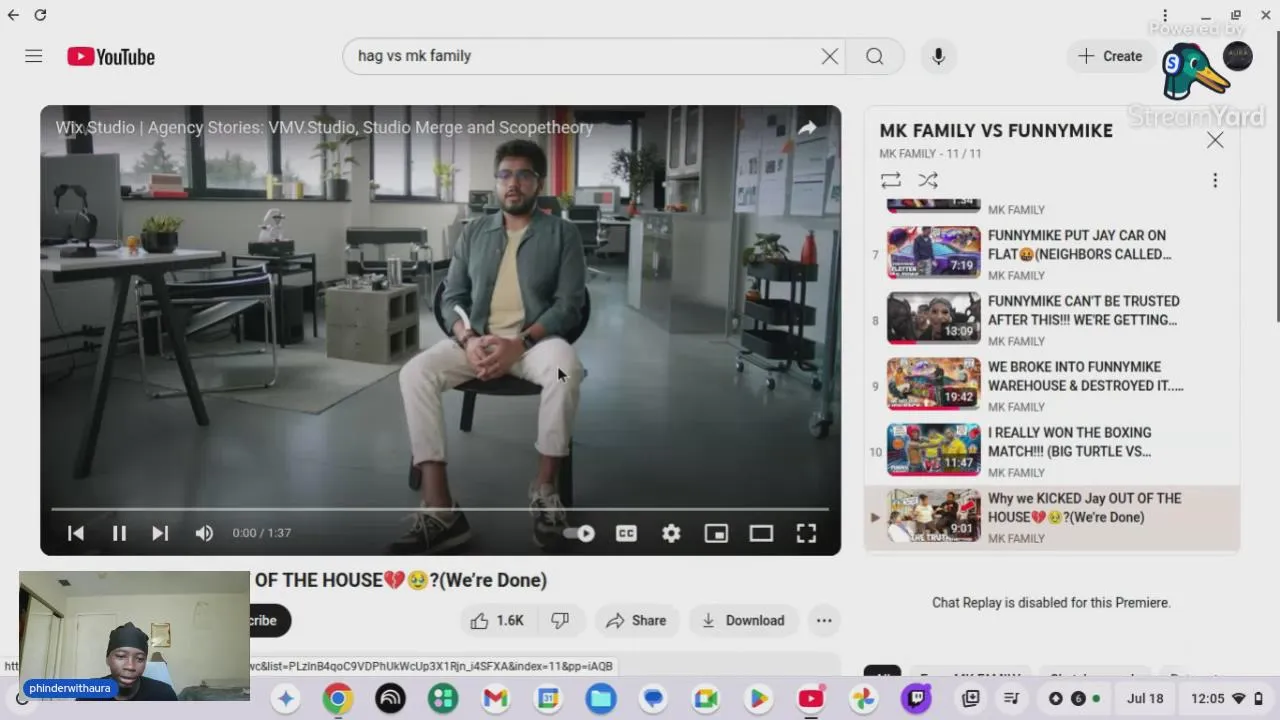Share the ad from video corner
Viewport: 1280px width, 720px height.
[807, 127]
